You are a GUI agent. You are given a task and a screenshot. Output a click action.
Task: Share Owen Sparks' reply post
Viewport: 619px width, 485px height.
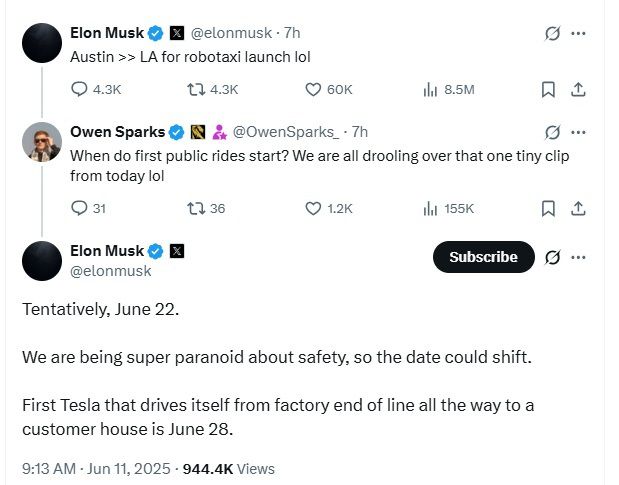point(577,208)
